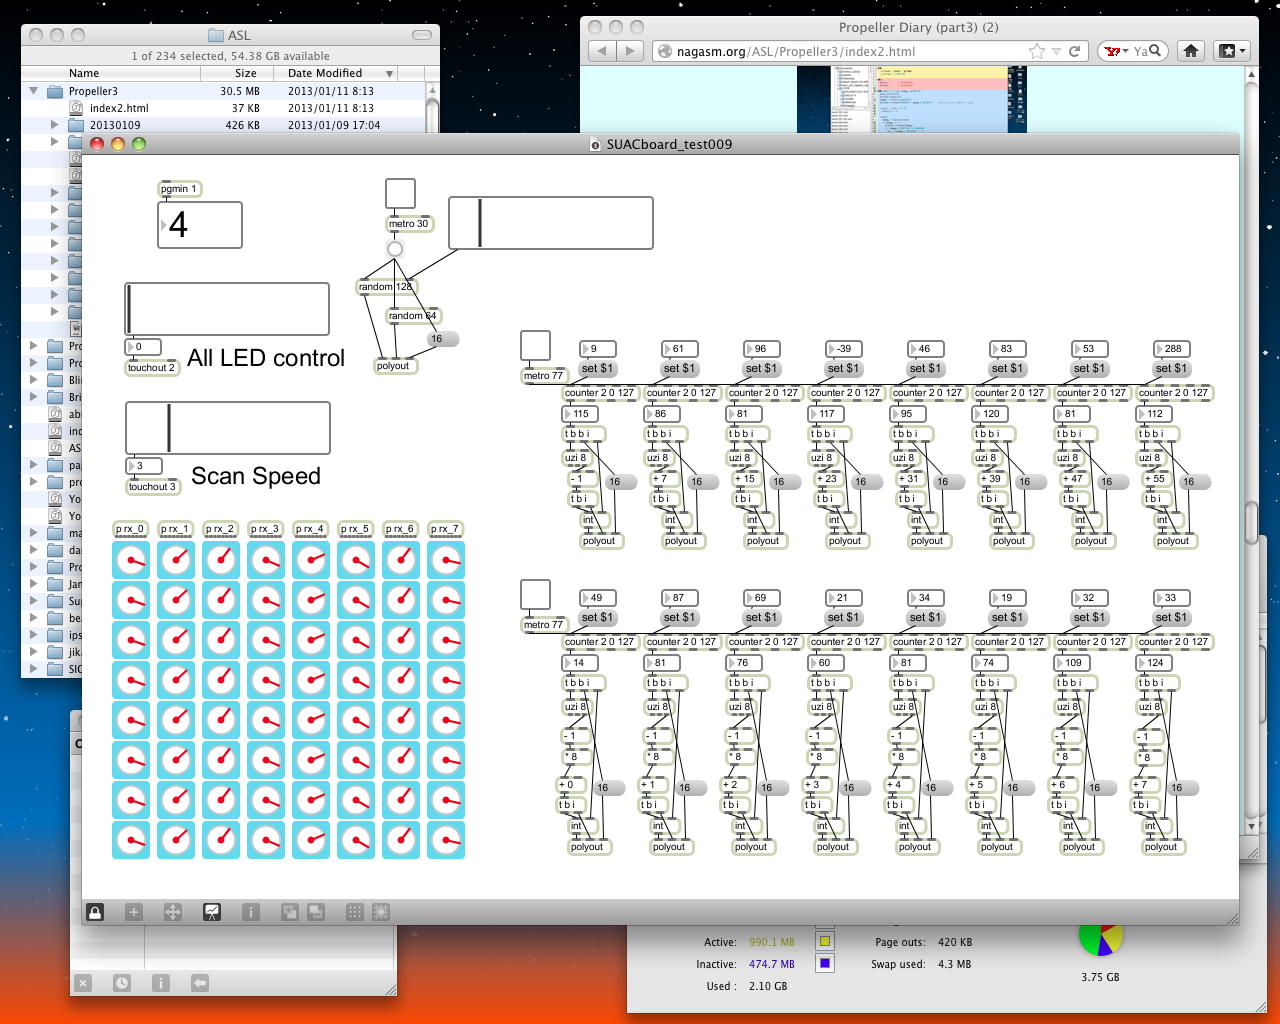Toggle the patcher lock icon
This screenshot has height=1024, width=1280.
(95, 912)
